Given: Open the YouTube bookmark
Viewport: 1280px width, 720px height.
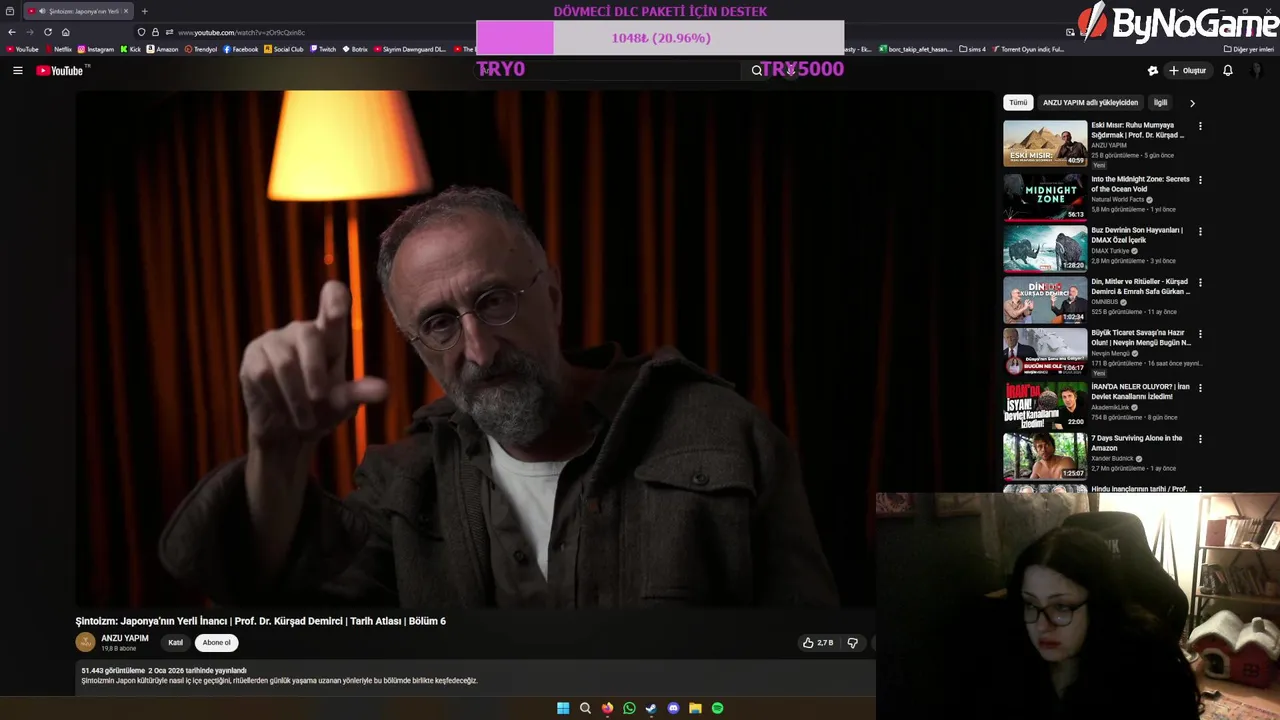Looking at the screenshot, I should point(22,49).
